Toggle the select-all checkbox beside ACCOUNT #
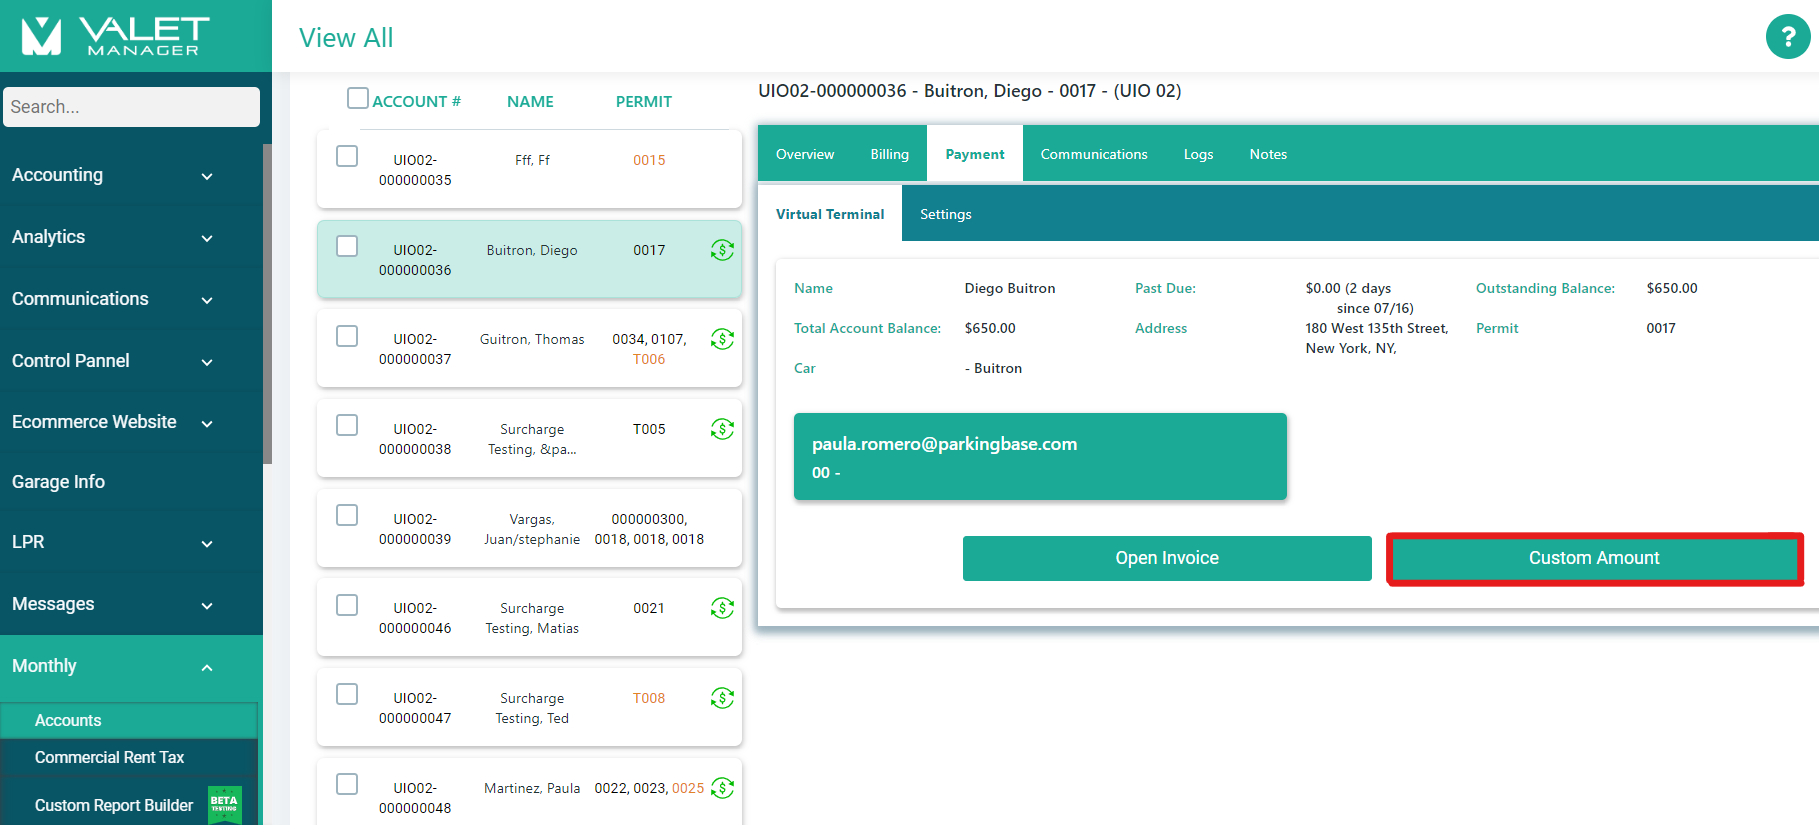The width and height of the screenshot is (1819, 825). 357,98
